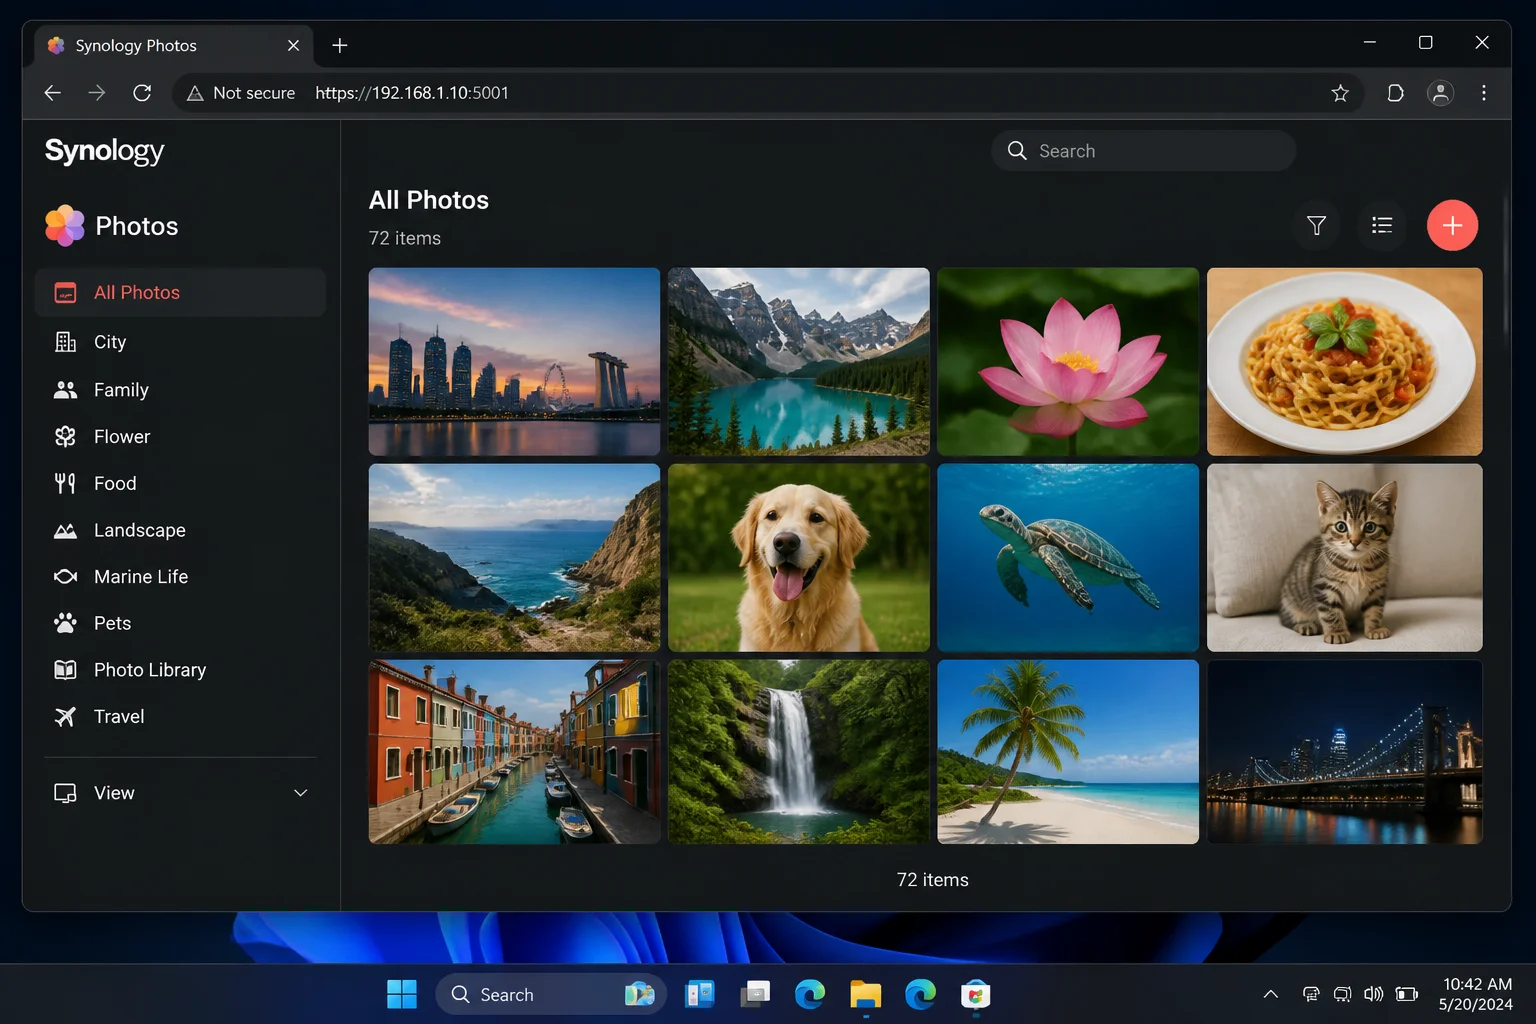Click the Food fork and knife icon
Image resolution: width=1536 pixels, height=1024 pixels.
pos(65,484)
